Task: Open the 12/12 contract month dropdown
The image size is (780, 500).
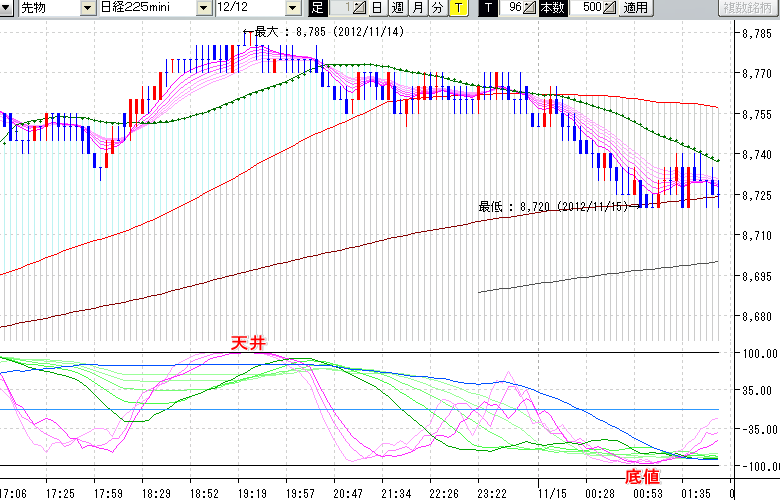Action: click(291, 9)
